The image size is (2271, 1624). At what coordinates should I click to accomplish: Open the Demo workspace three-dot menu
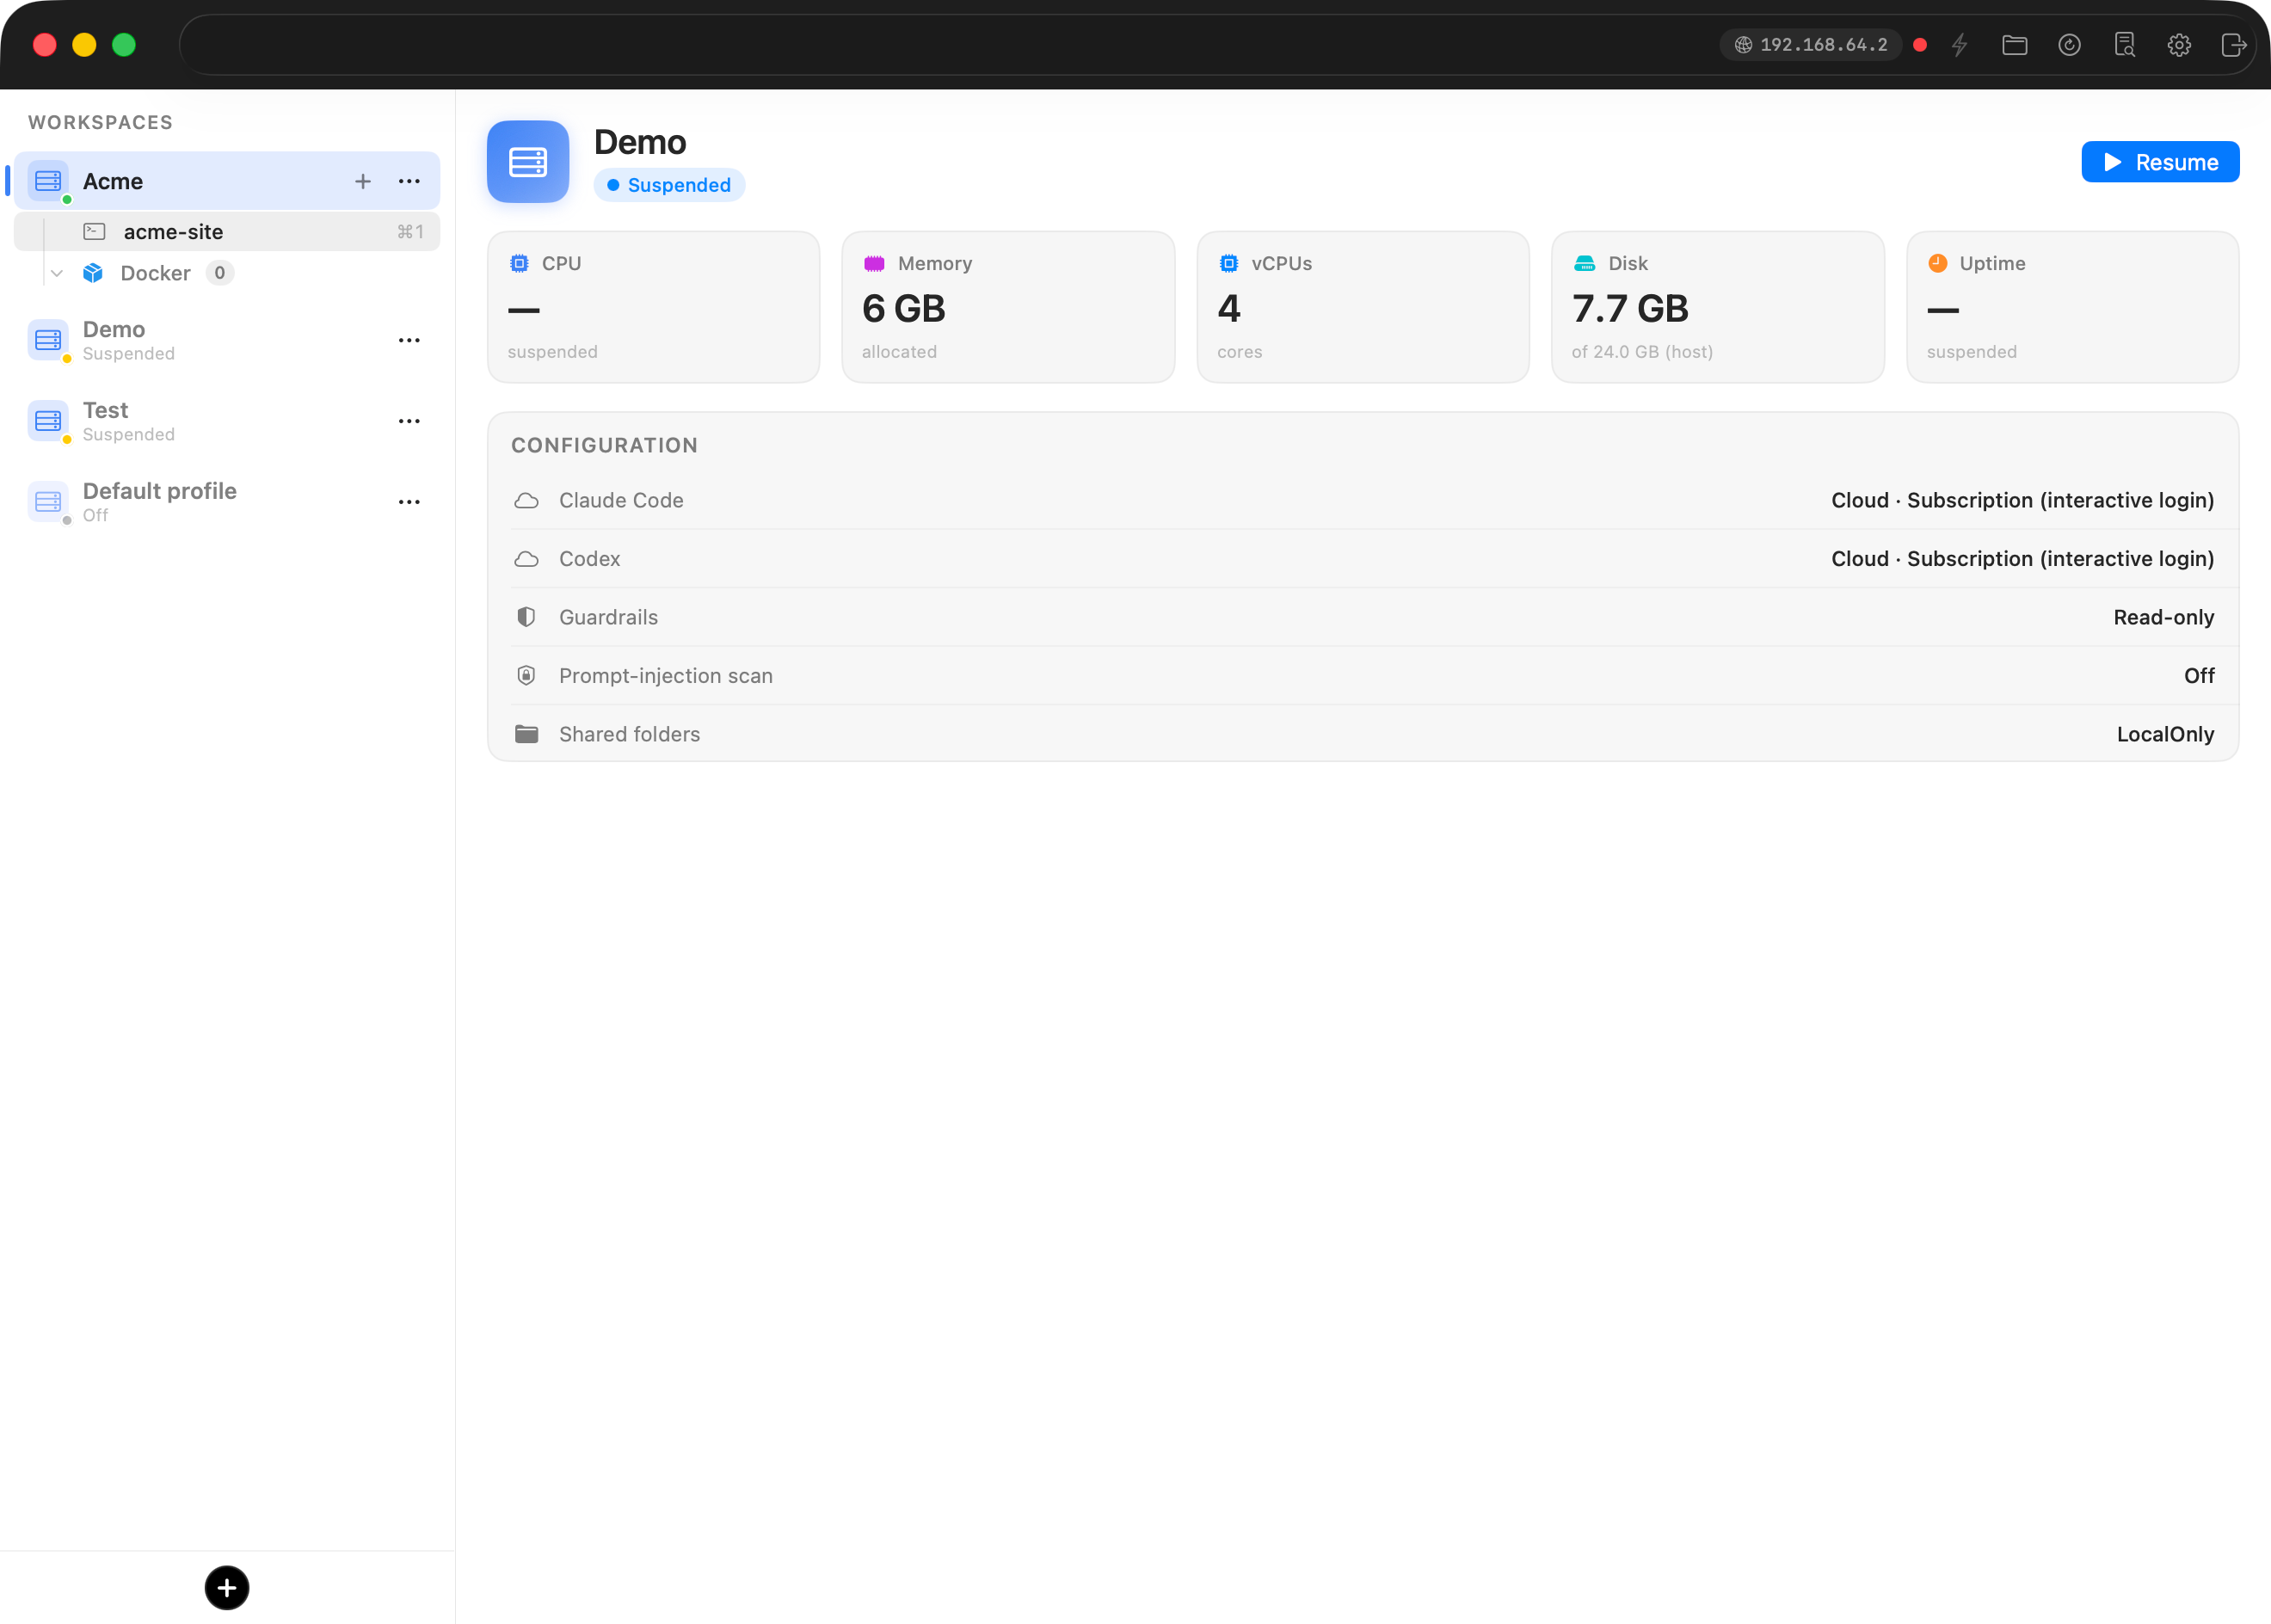point(409,340)
